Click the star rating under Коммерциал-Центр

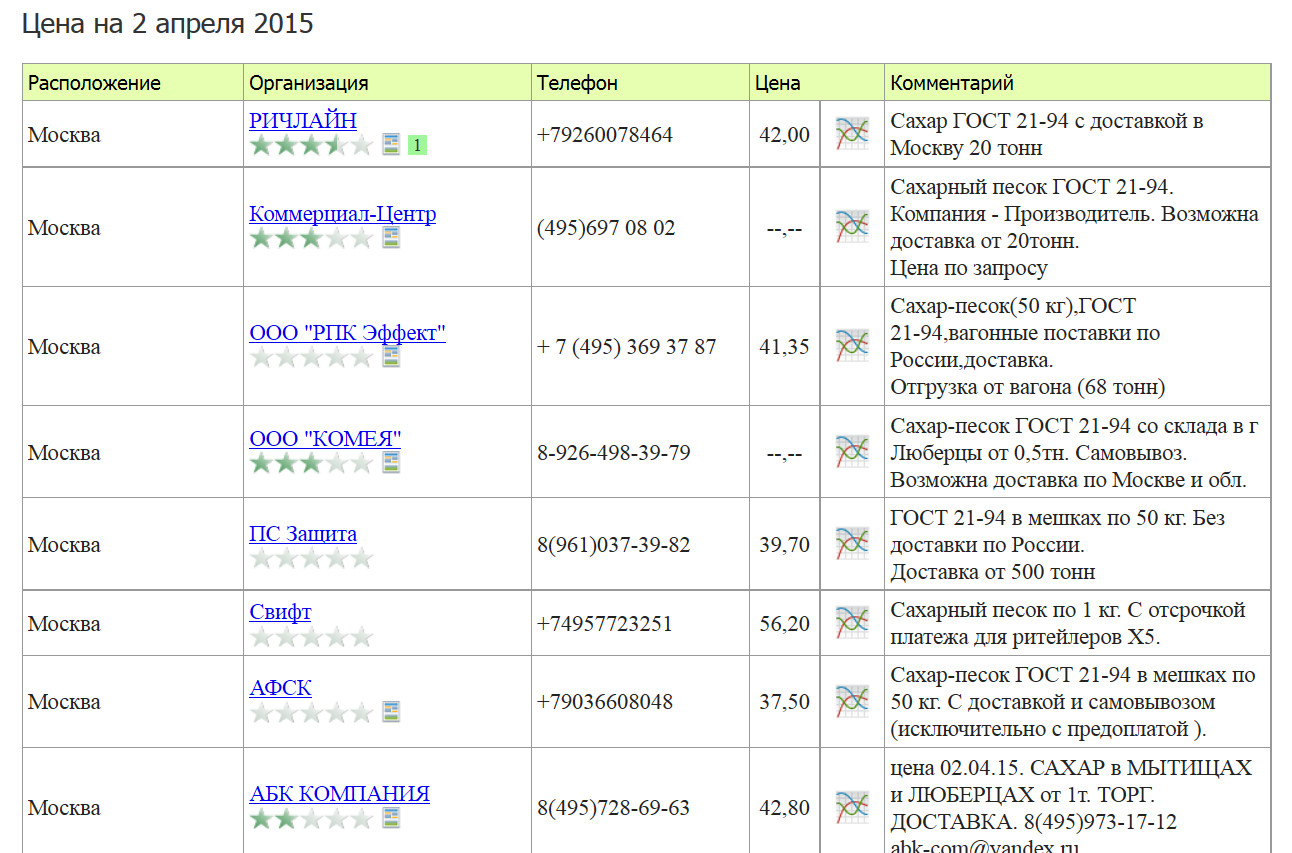pos(311,238)
